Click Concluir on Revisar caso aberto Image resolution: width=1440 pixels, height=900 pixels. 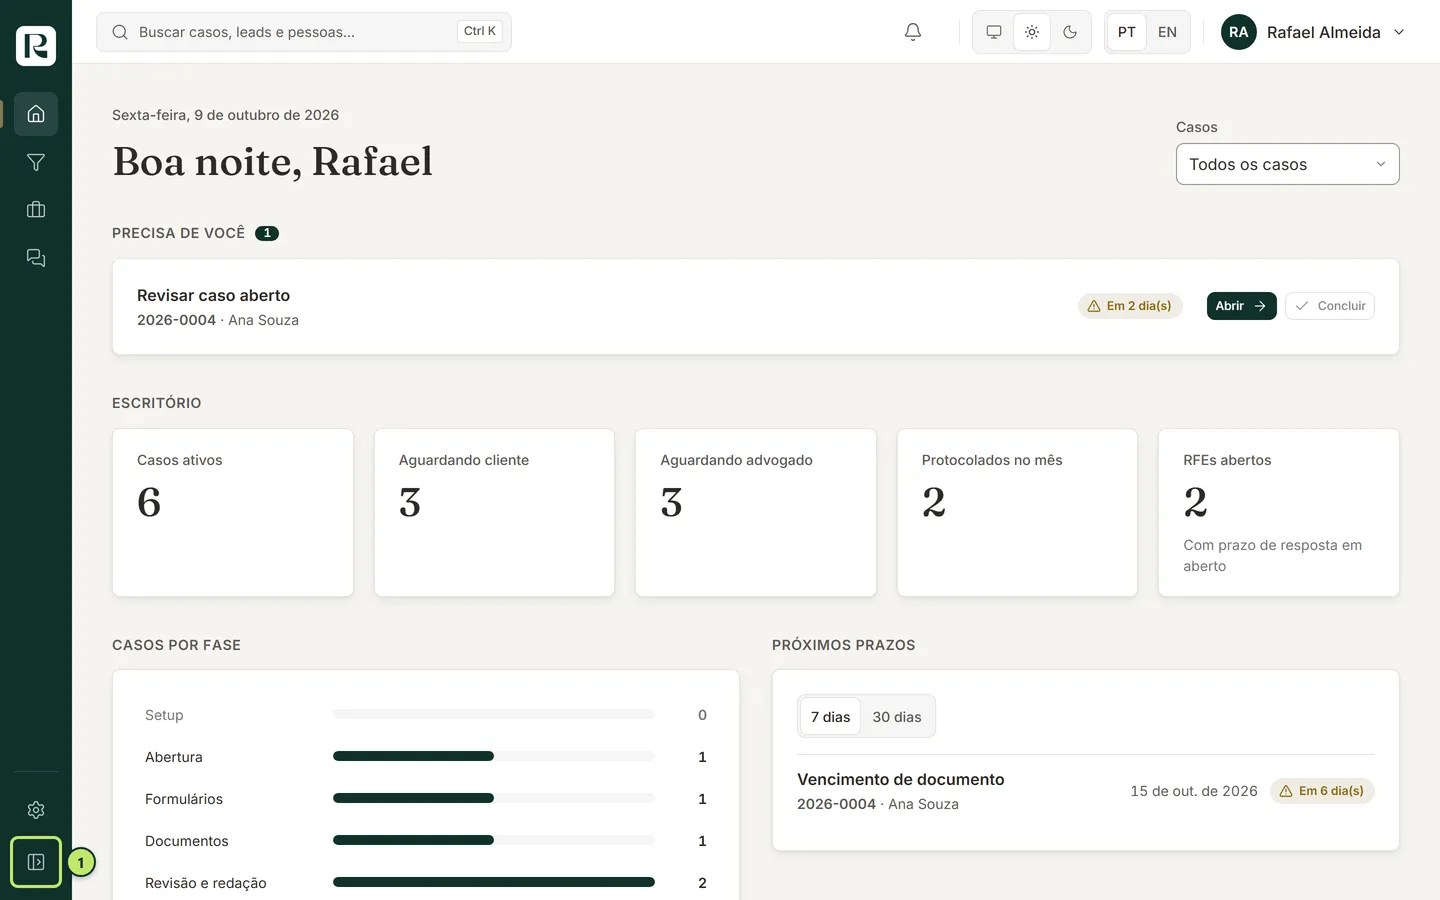pos(1330,306)
